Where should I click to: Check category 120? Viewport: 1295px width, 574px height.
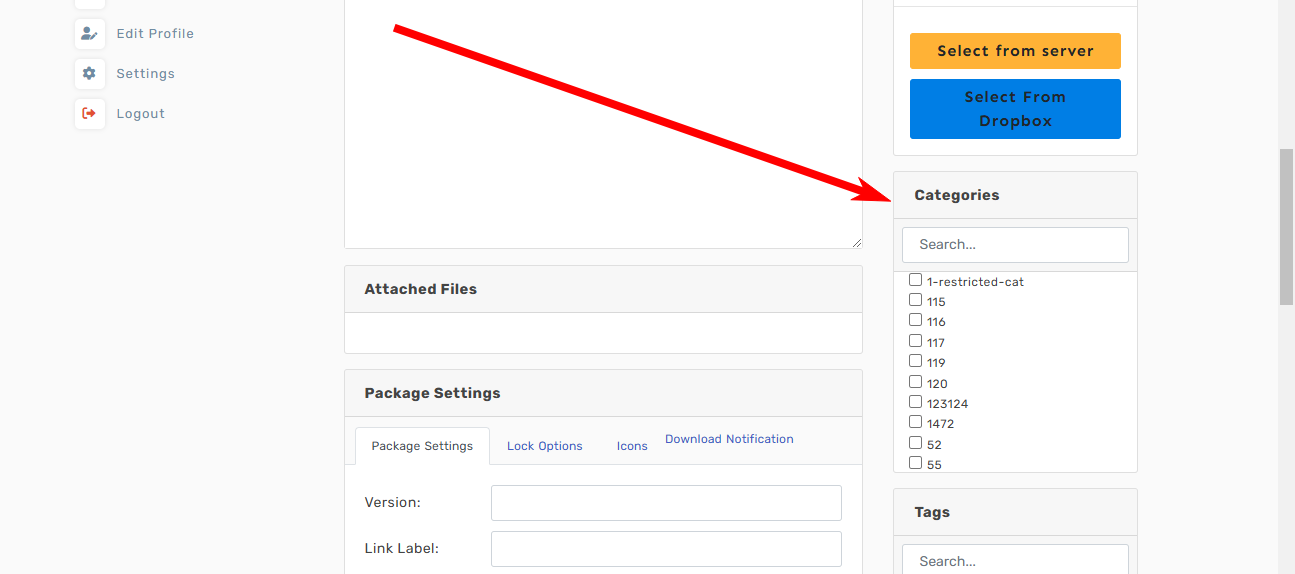coord(915,382)
